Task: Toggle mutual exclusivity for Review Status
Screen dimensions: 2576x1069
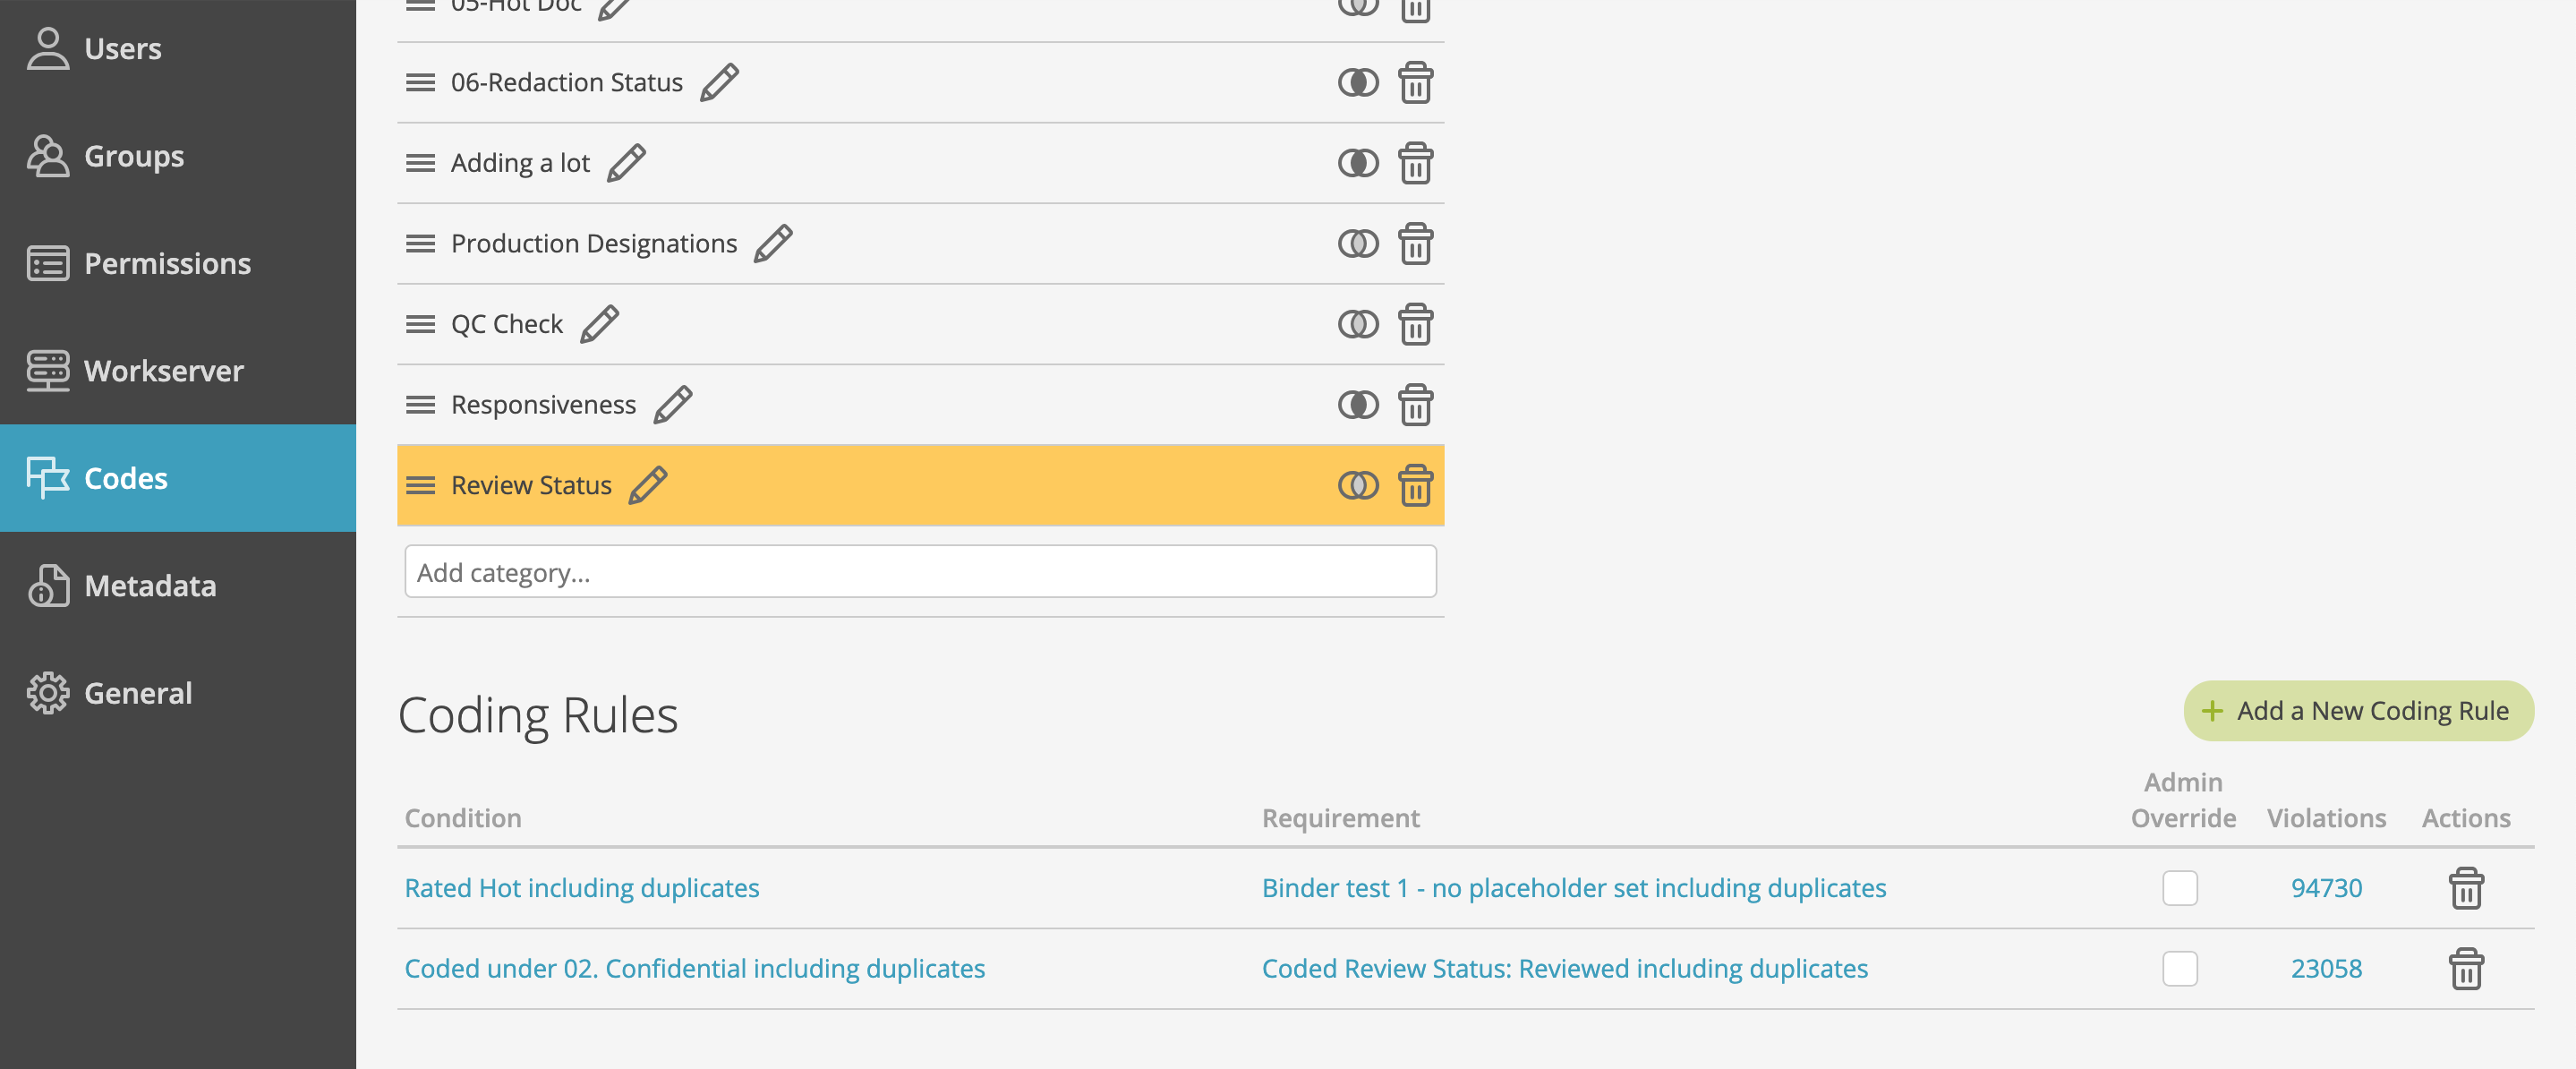Action: pyautogui.click(x=1357, y=485)
